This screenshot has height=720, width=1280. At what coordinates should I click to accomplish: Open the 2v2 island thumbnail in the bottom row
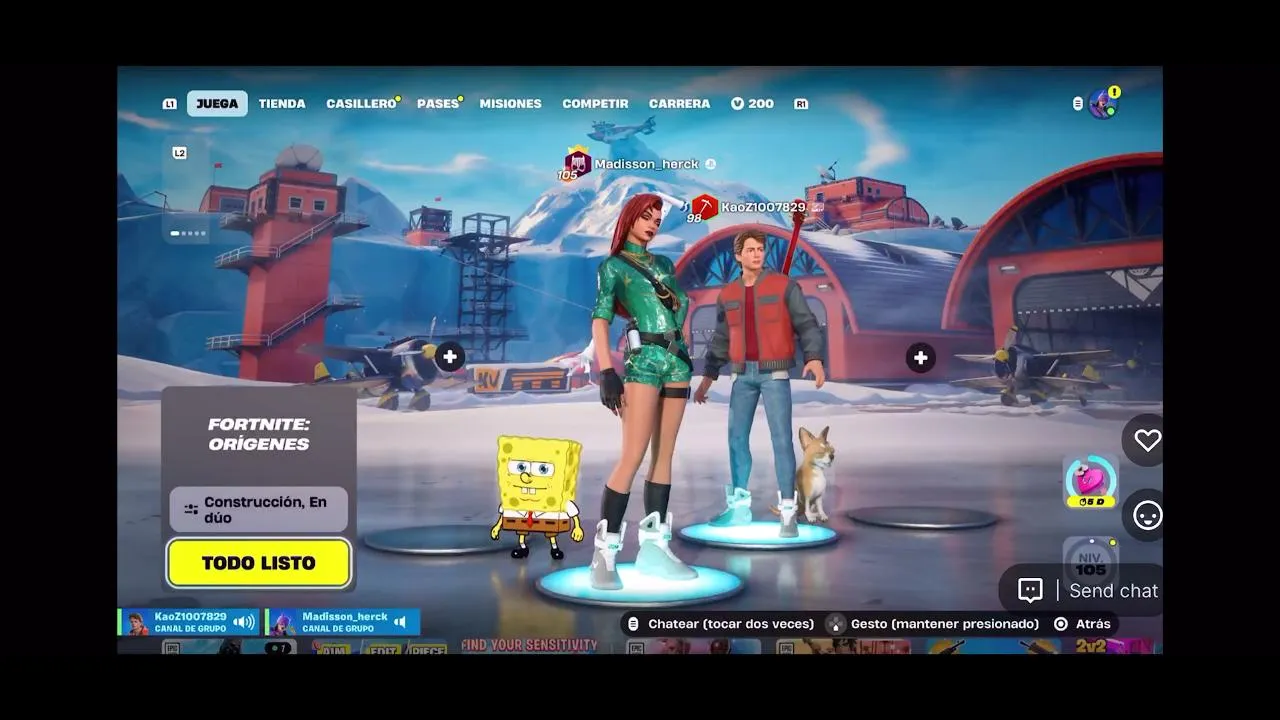point(1113,646)
